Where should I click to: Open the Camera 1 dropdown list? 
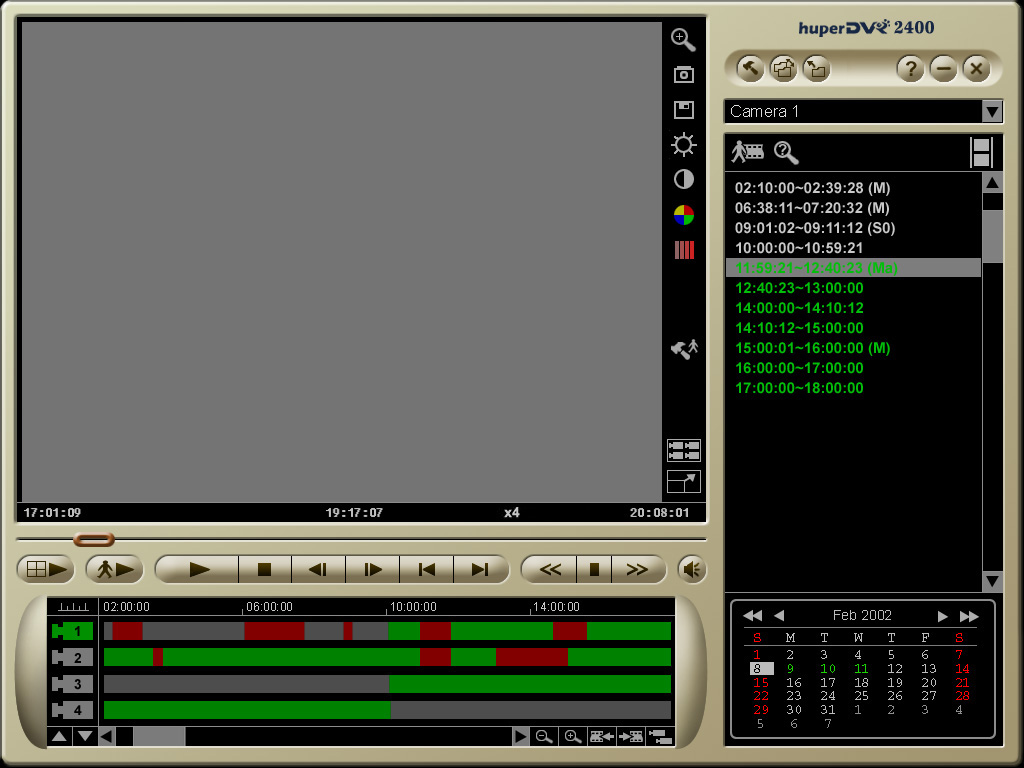coord(992,111)
